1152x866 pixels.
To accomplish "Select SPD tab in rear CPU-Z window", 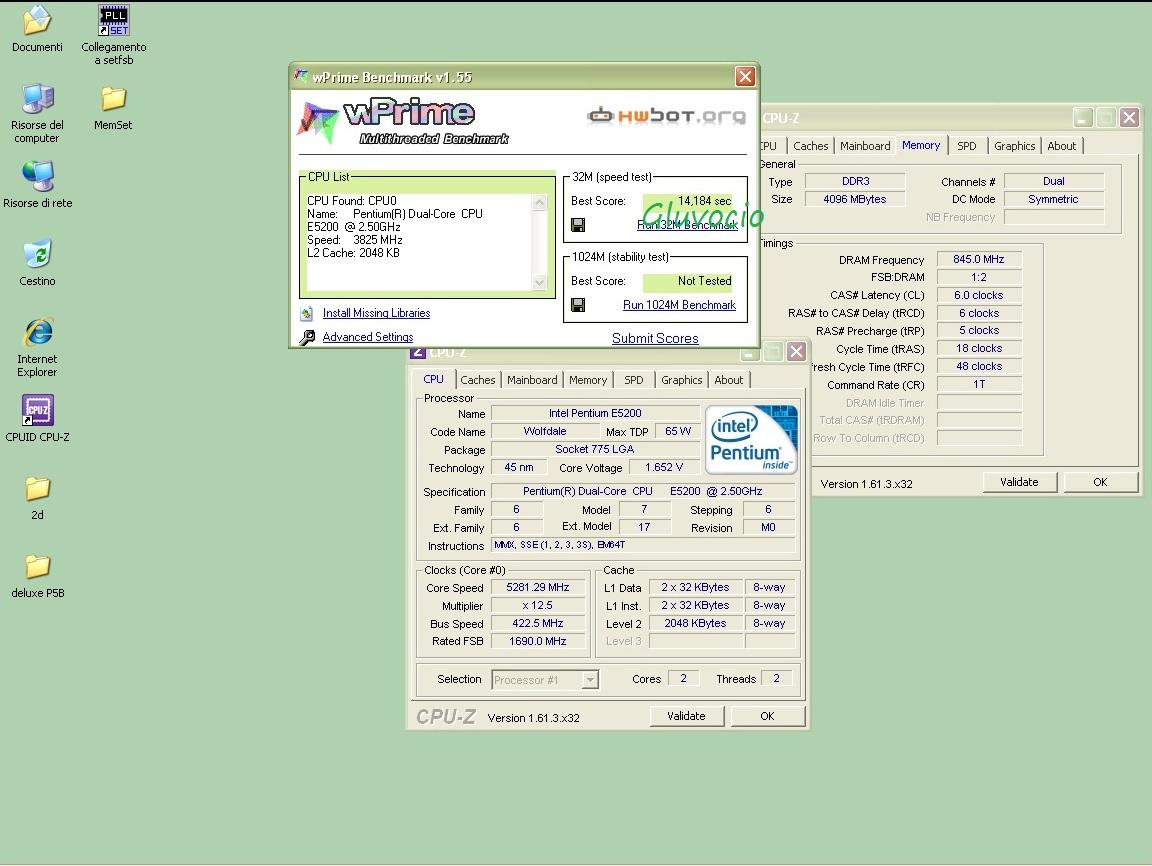I will (967, 146).
